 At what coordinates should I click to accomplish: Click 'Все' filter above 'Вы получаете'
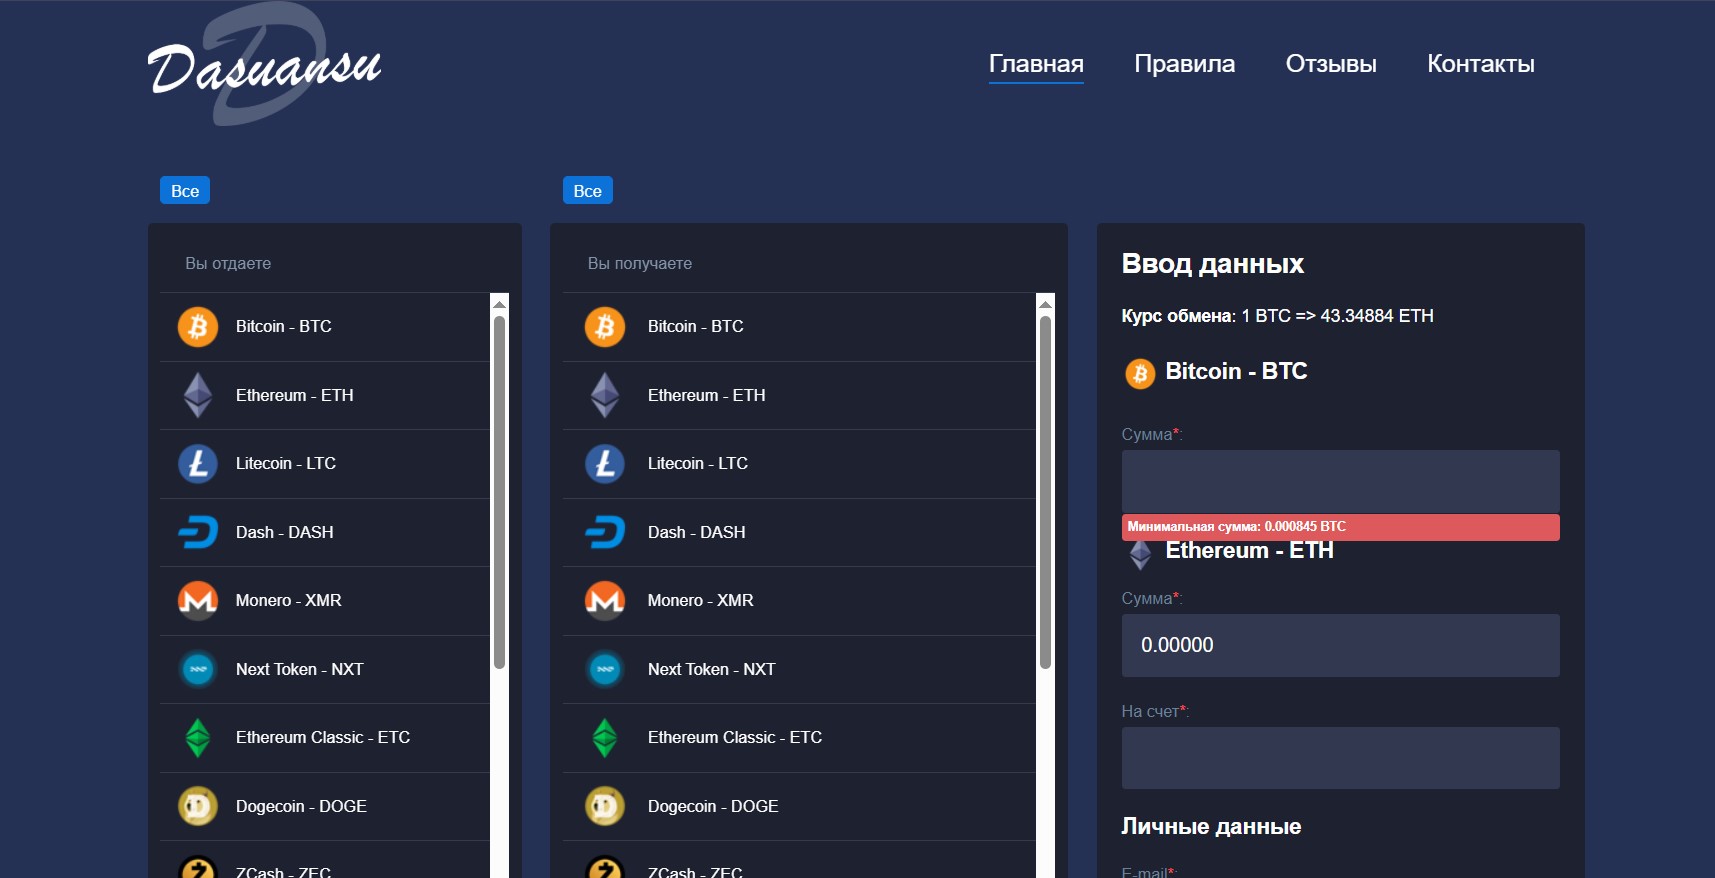pos(588,190)
